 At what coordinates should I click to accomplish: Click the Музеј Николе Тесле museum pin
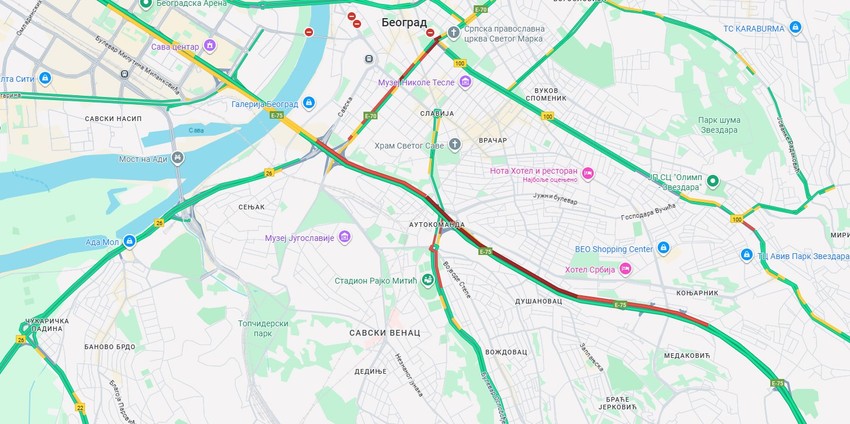[x=465, y=82]
